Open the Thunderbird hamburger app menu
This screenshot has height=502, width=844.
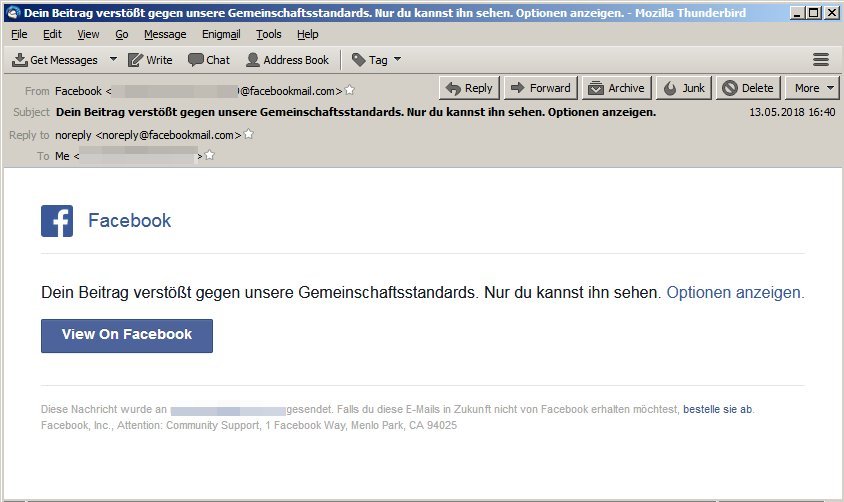click(820, 60)
